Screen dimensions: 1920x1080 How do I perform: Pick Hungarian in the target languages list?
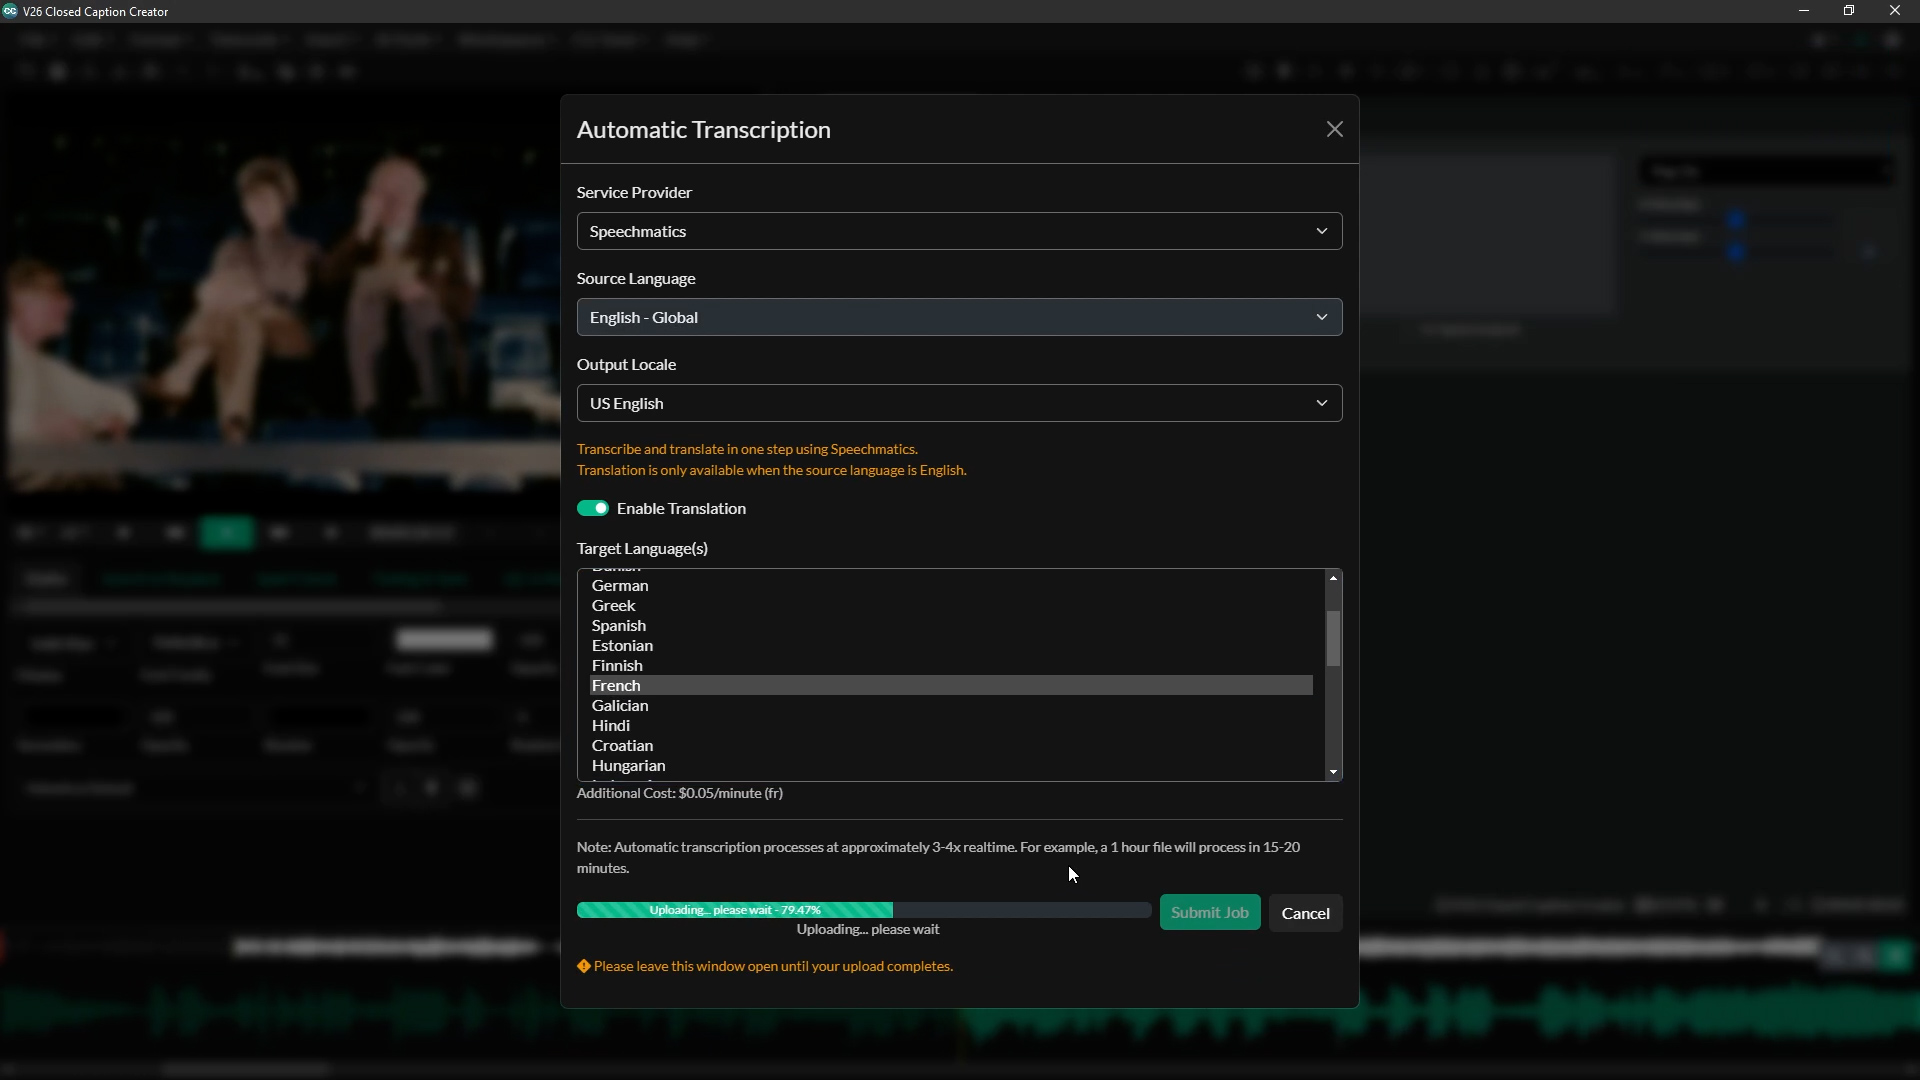click(x=951, y=766)
